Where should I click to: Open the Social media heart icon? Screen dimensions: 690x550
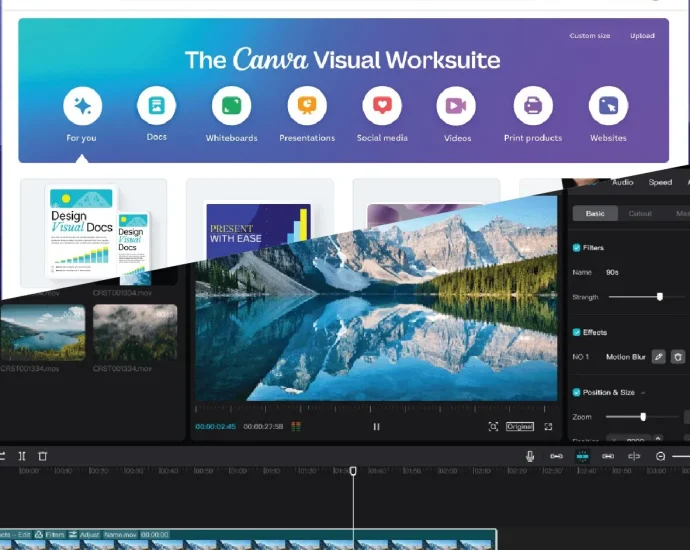382,106
